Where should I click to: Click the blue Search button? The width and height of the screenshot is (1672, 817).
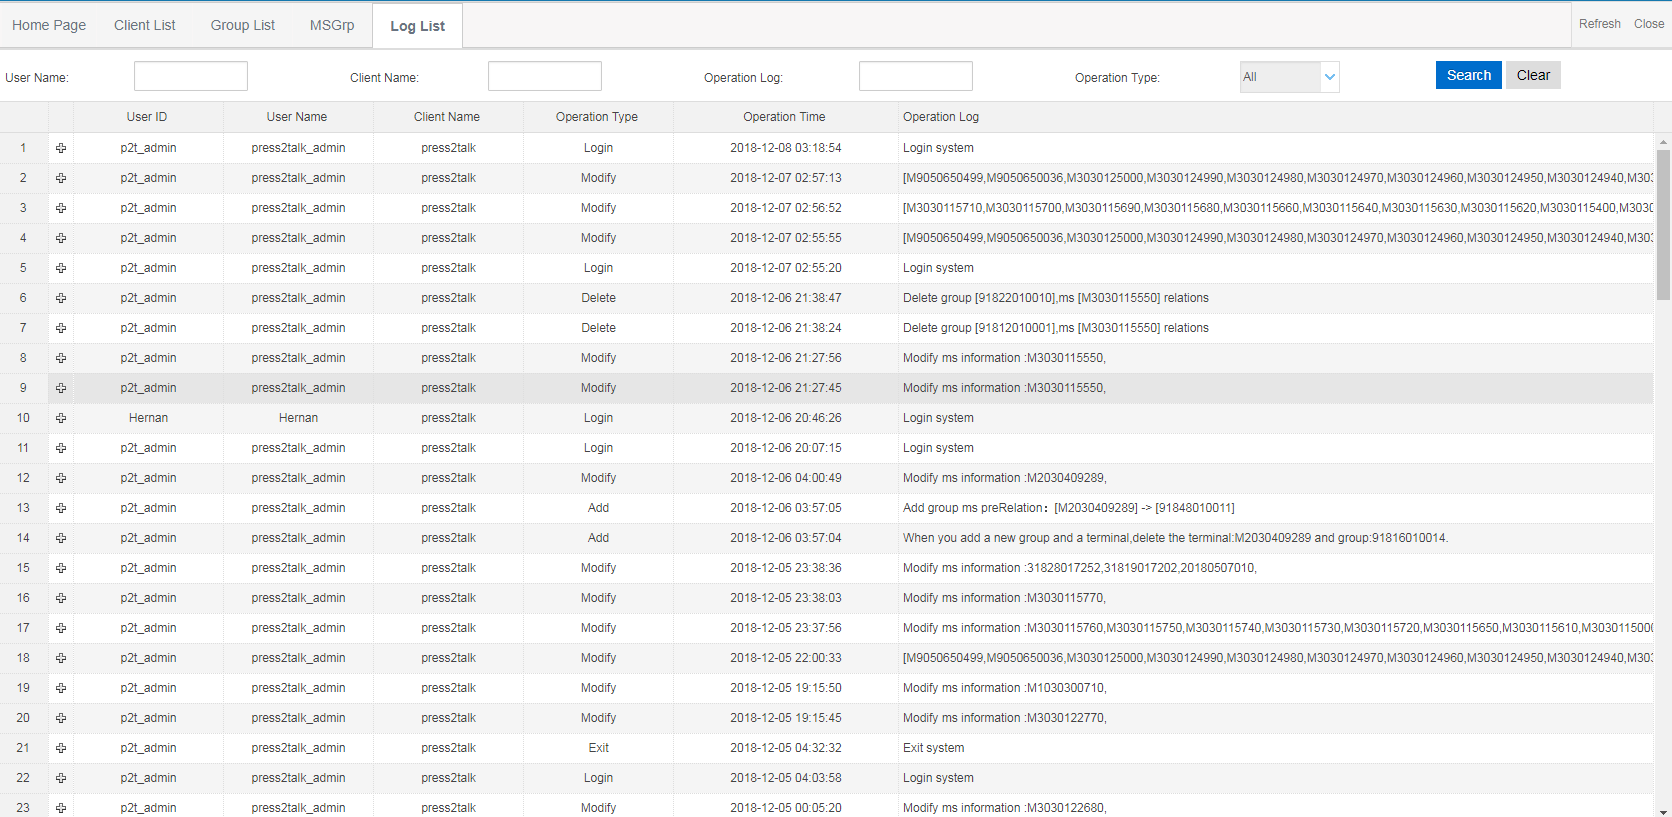click(1469, 75)
